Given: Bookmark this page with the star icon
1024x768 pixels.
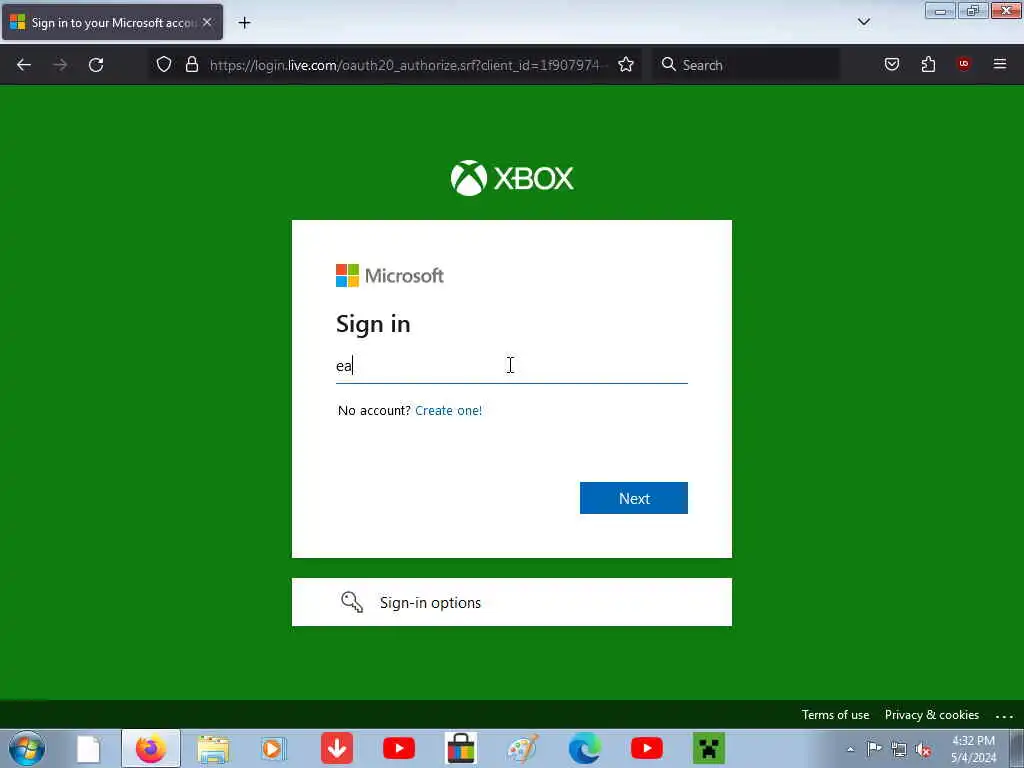Looking at the screenshot, I should (x=626, y=64).
